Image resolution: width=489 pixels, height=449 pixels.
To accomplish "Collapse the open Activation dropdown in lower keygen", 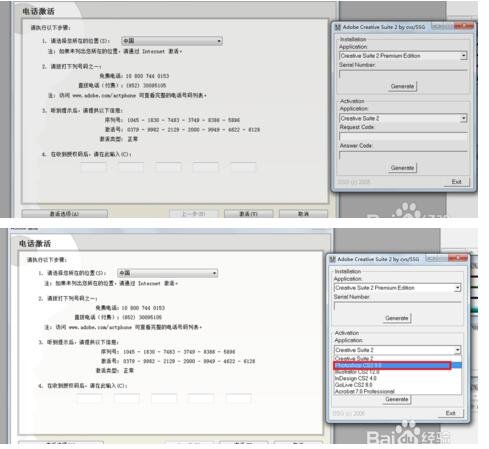I will (x=458, y=350).
